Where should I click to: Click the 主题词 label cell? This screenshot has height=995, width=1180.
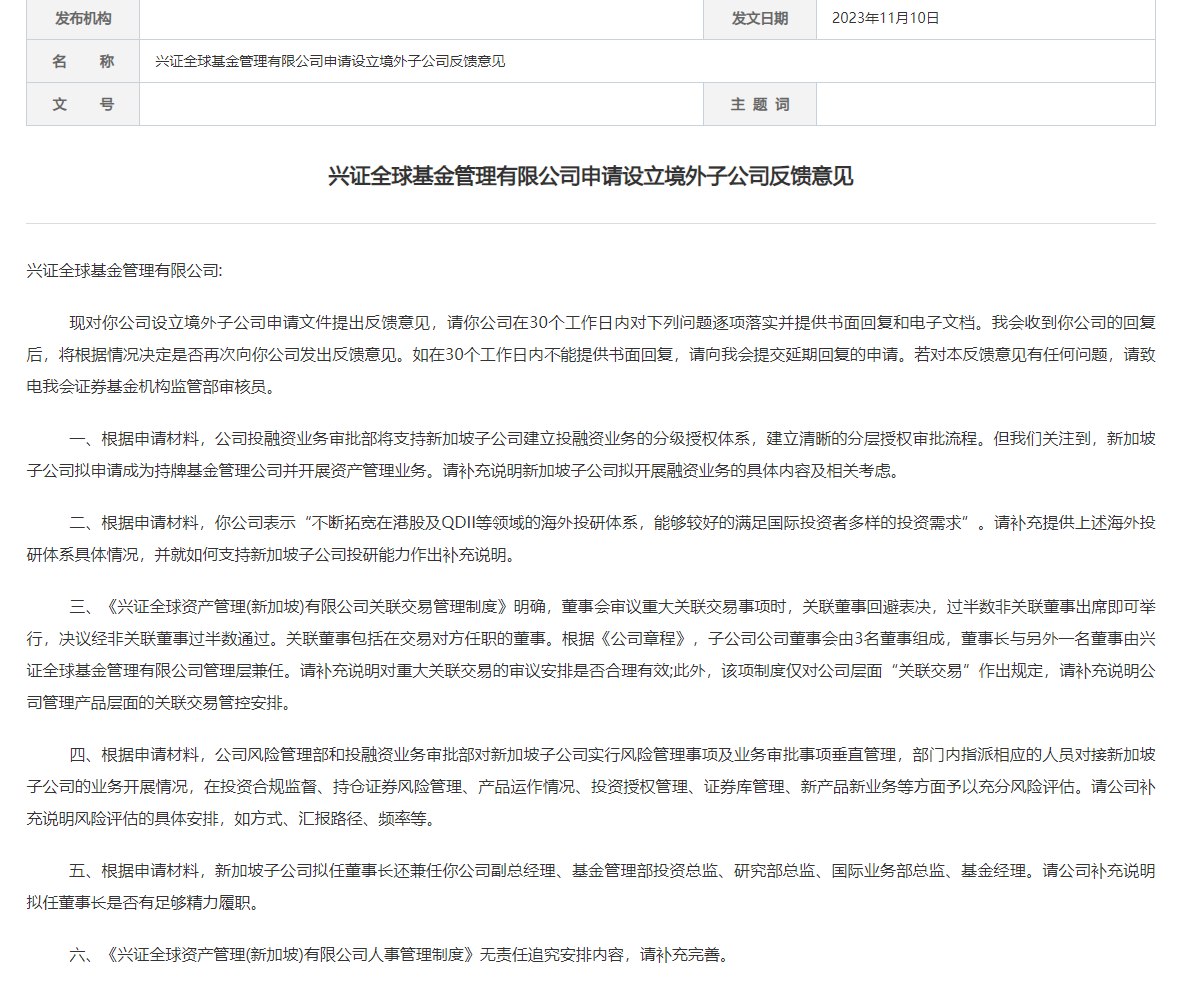(x=760, y=104)
